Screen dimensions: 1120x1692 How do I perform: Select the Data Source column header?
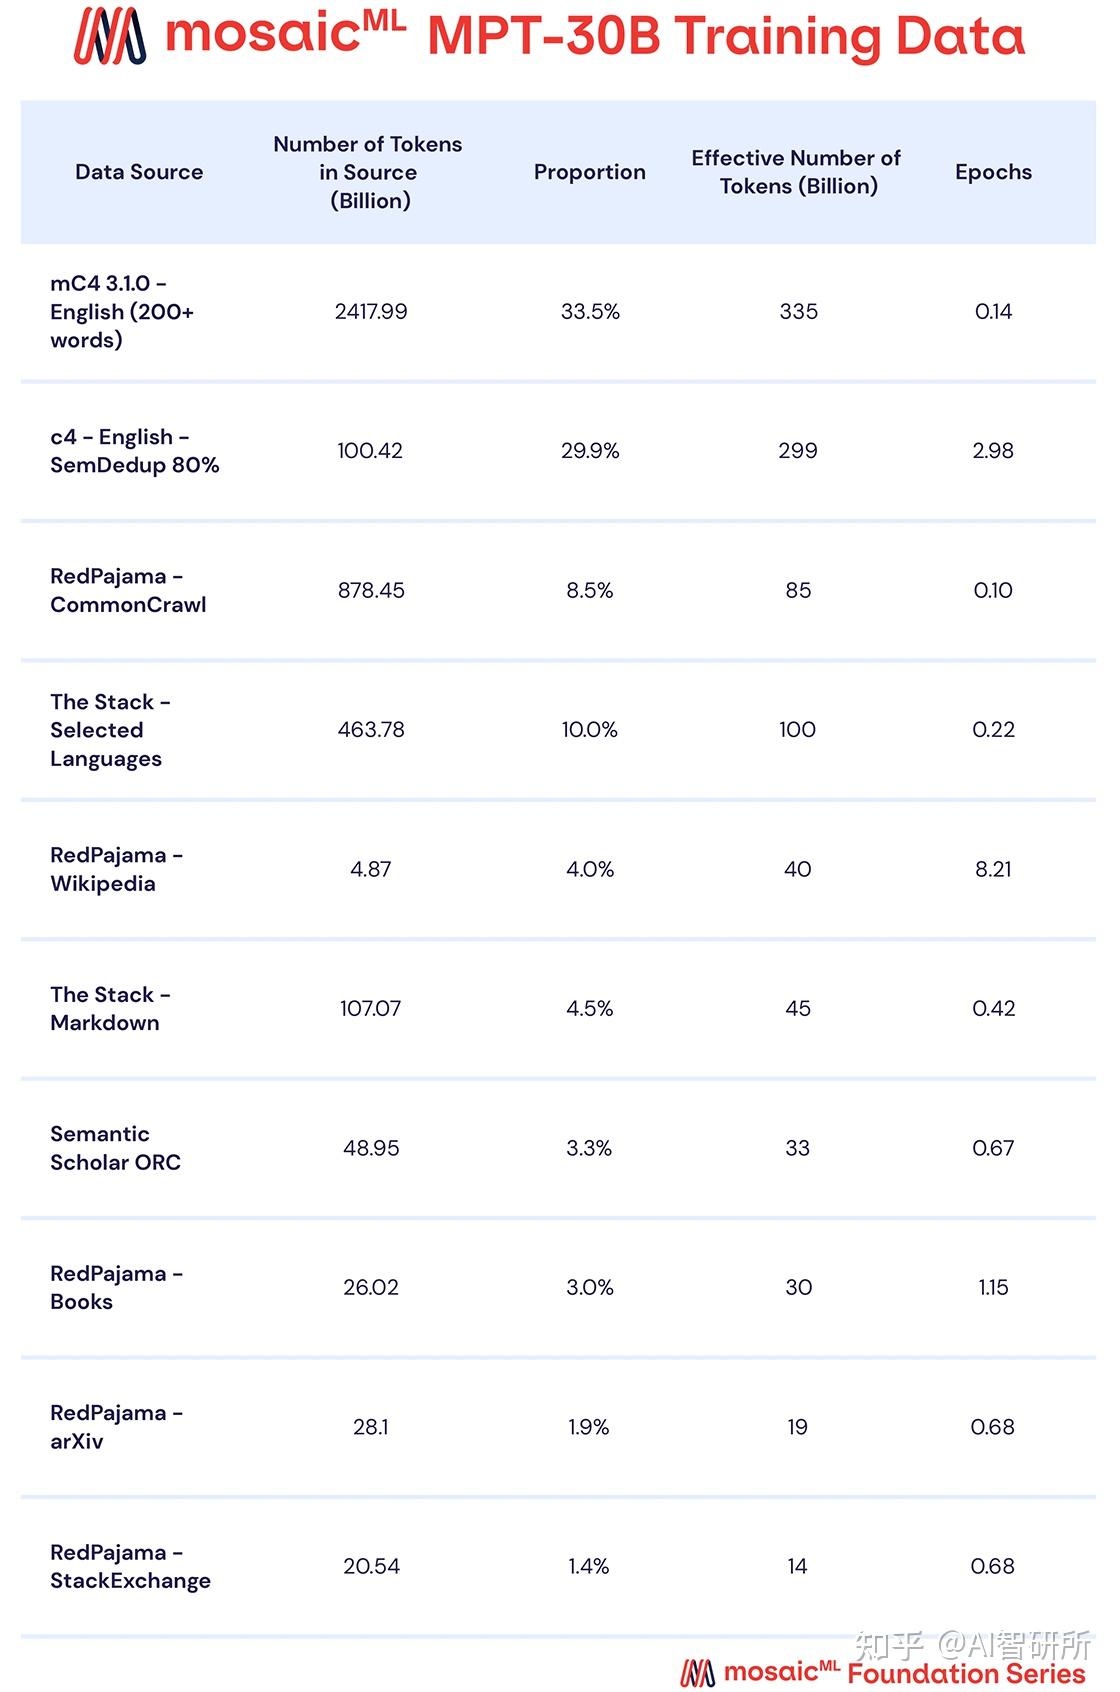click(x=139, y=172)
